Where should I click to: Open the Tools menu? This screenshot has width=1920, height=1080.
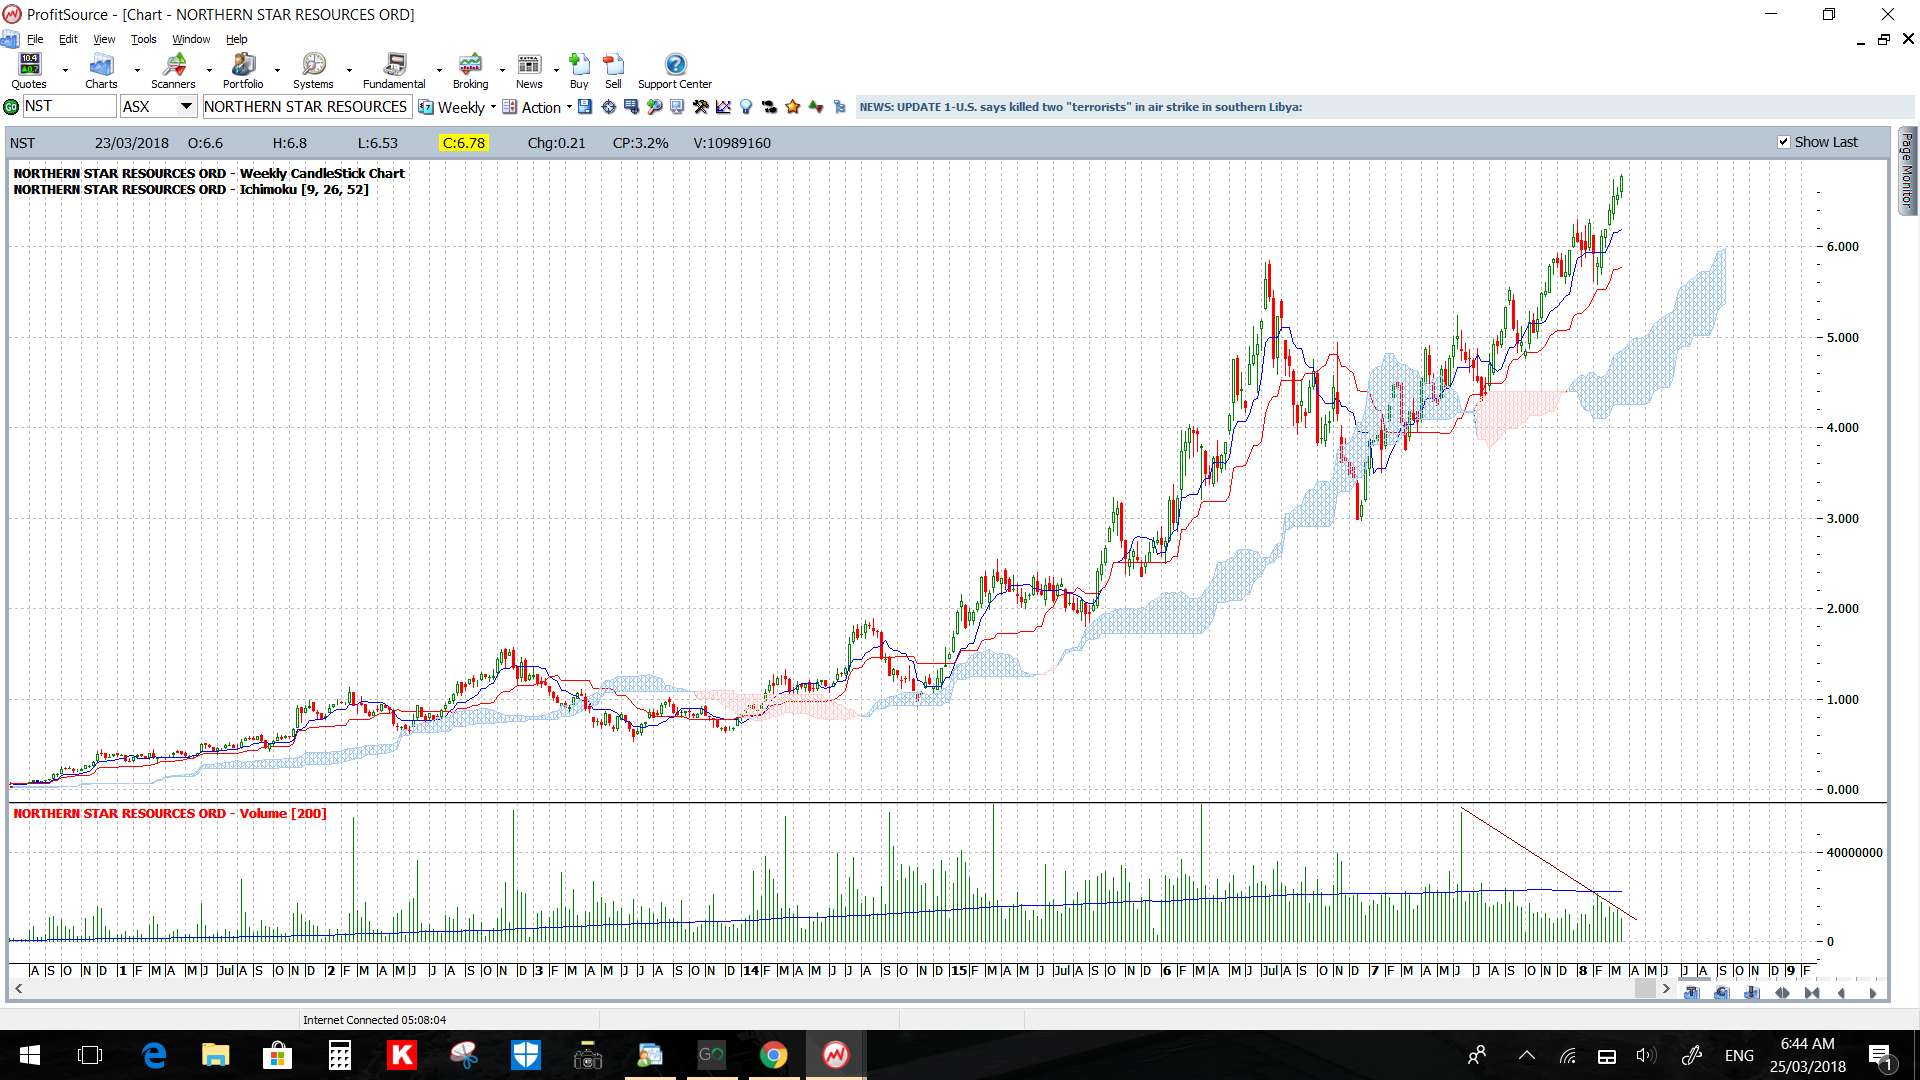pos(143,39)
